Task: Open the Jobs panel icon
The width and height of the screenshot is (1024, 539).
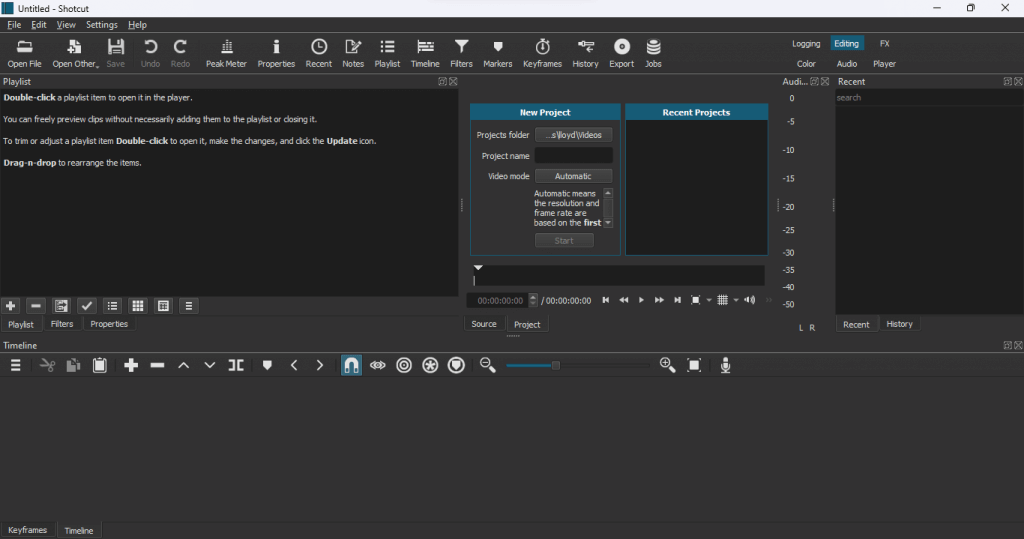Action: coord(653,52)
